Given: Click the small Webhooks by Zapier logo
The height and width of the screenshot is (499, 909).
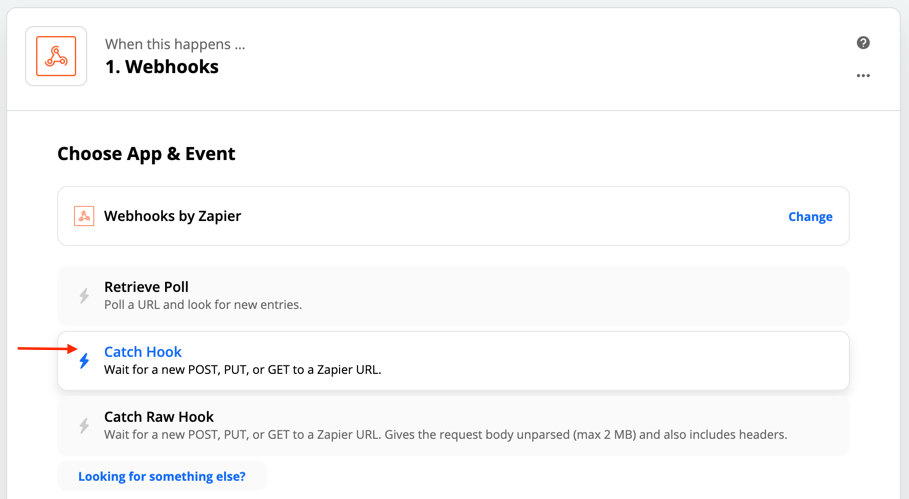Looking at the screenshot, I should tap(84, 216).
